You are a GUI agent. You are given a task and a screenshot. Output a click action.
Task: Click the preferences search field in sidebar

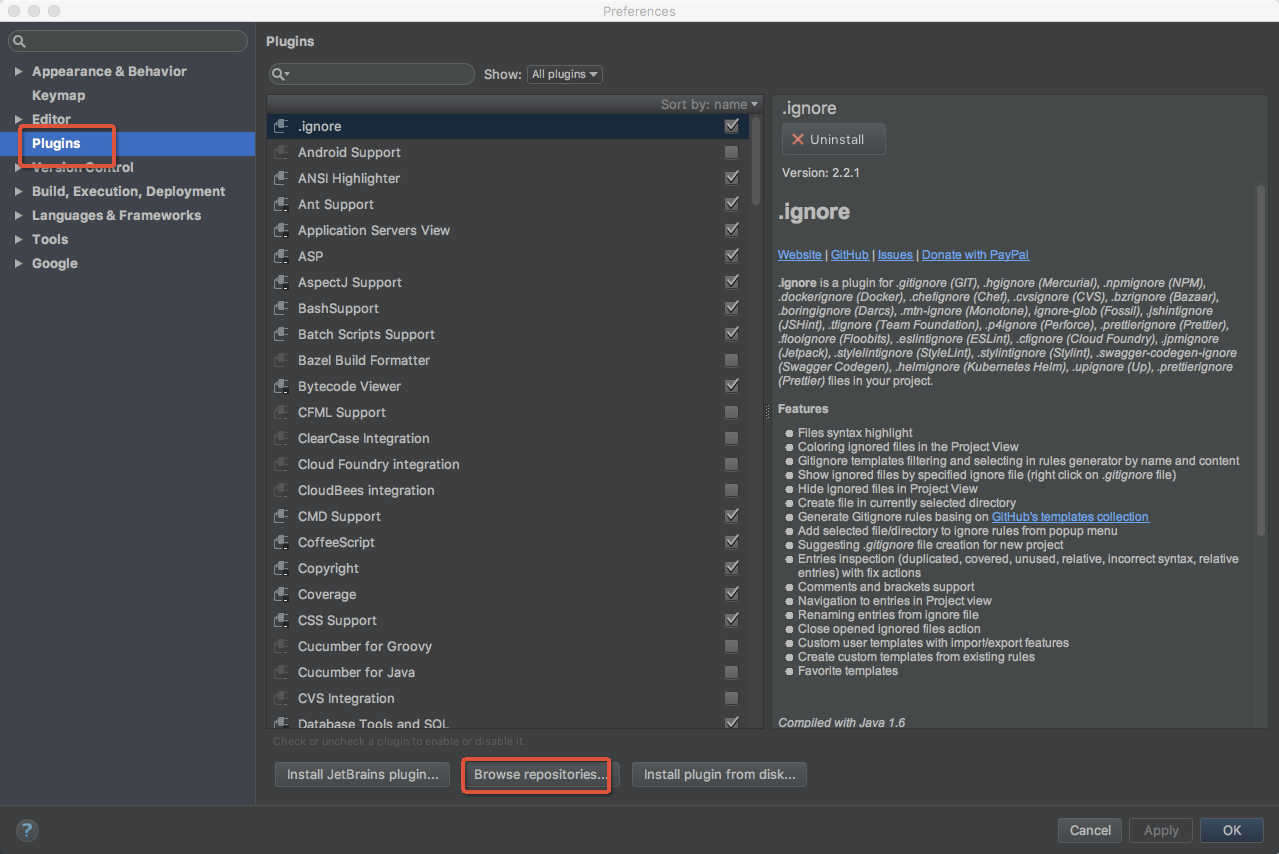click(x=128, y=41)
